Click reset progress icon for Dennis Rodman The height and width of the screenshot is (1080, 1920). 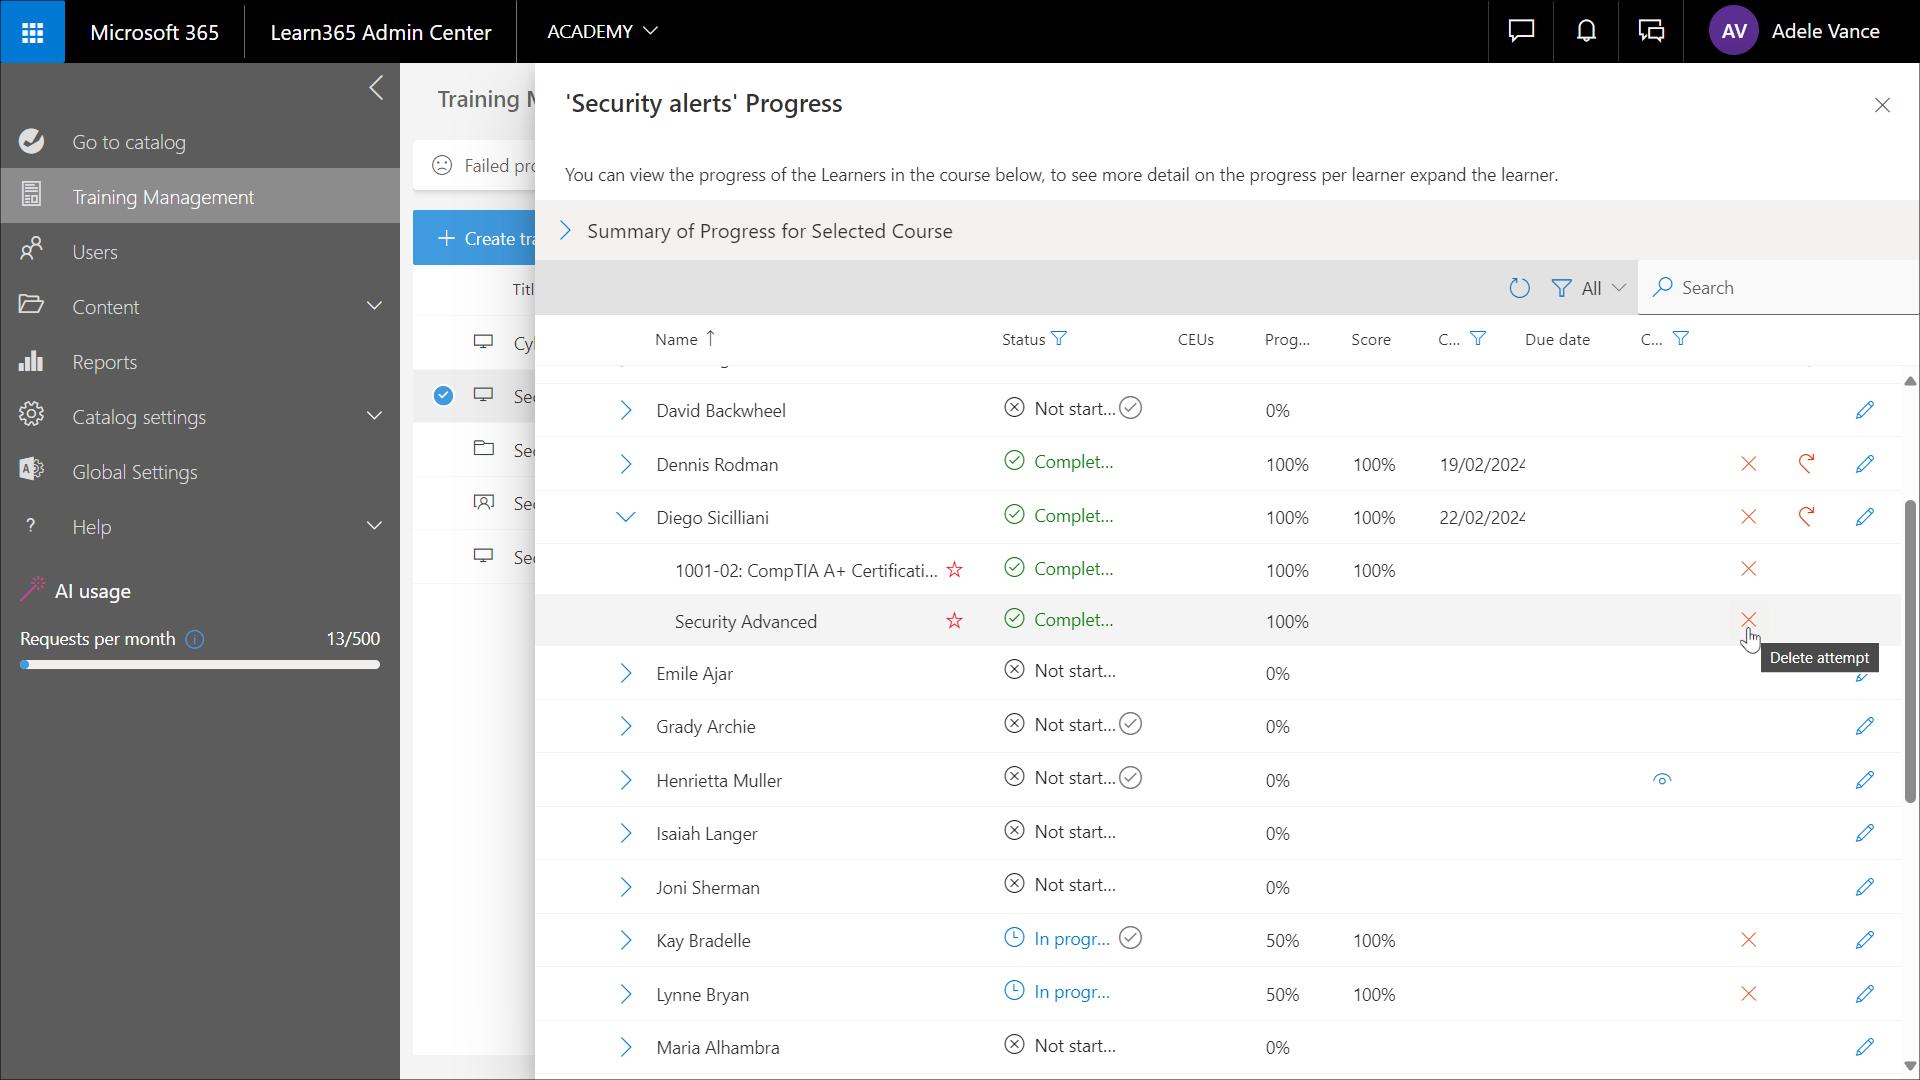1806,464
